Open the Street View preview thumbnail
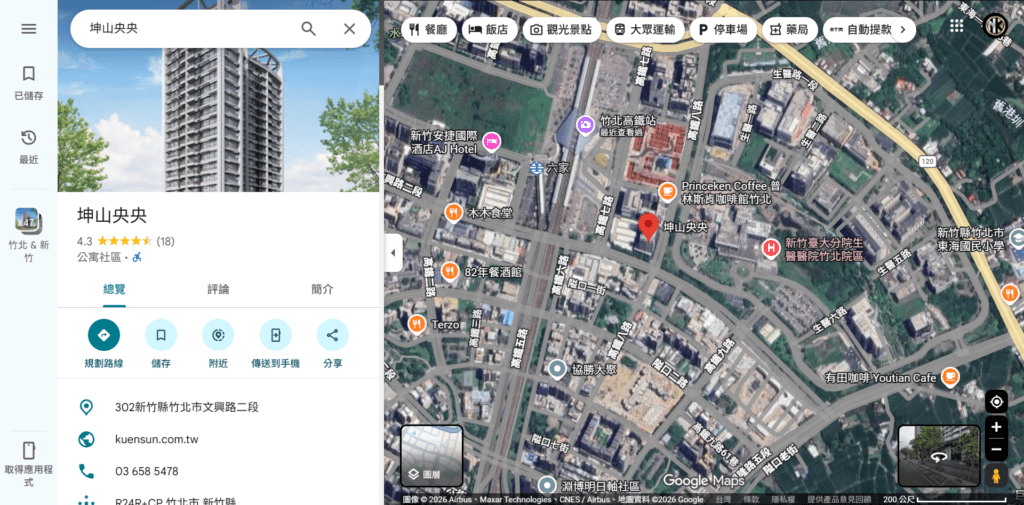1024x505 pixels. [x=939, y=455]
